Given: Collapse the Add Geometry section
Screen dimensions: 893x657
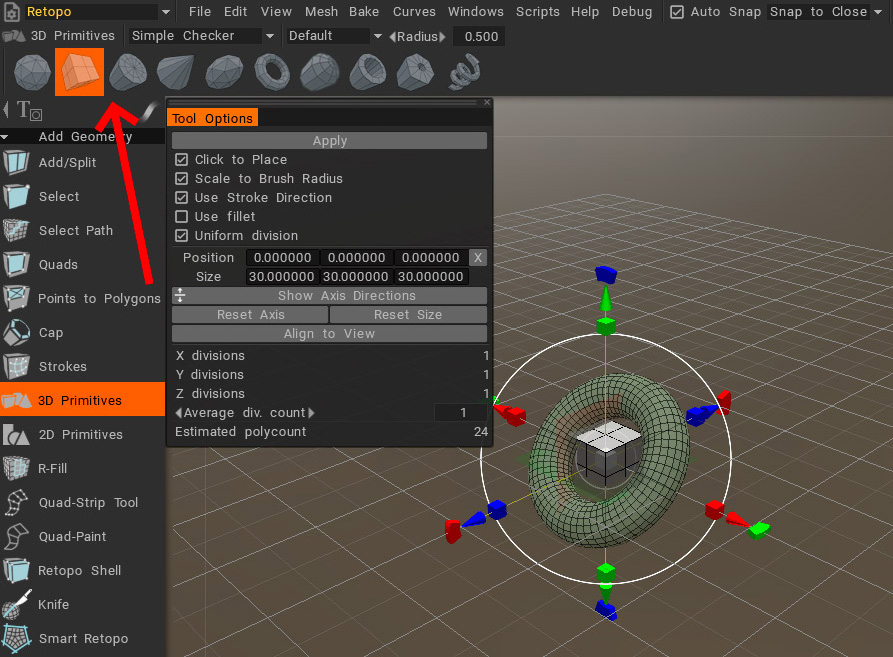Looking at the screenshot, I should coord(6,137).
